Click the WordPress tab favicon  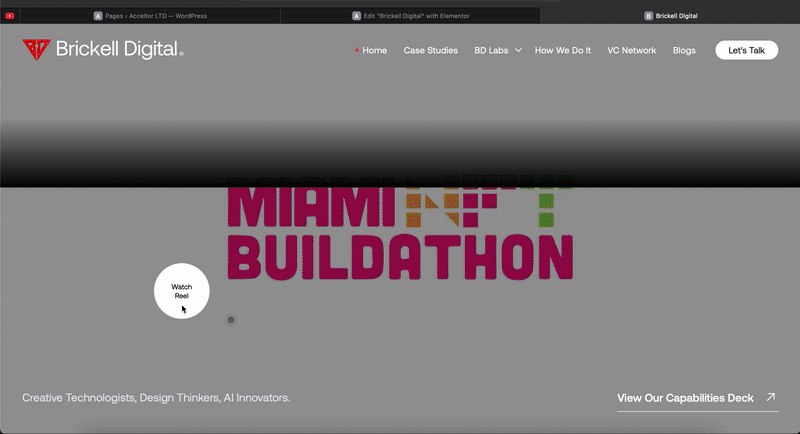pos(98,16)
